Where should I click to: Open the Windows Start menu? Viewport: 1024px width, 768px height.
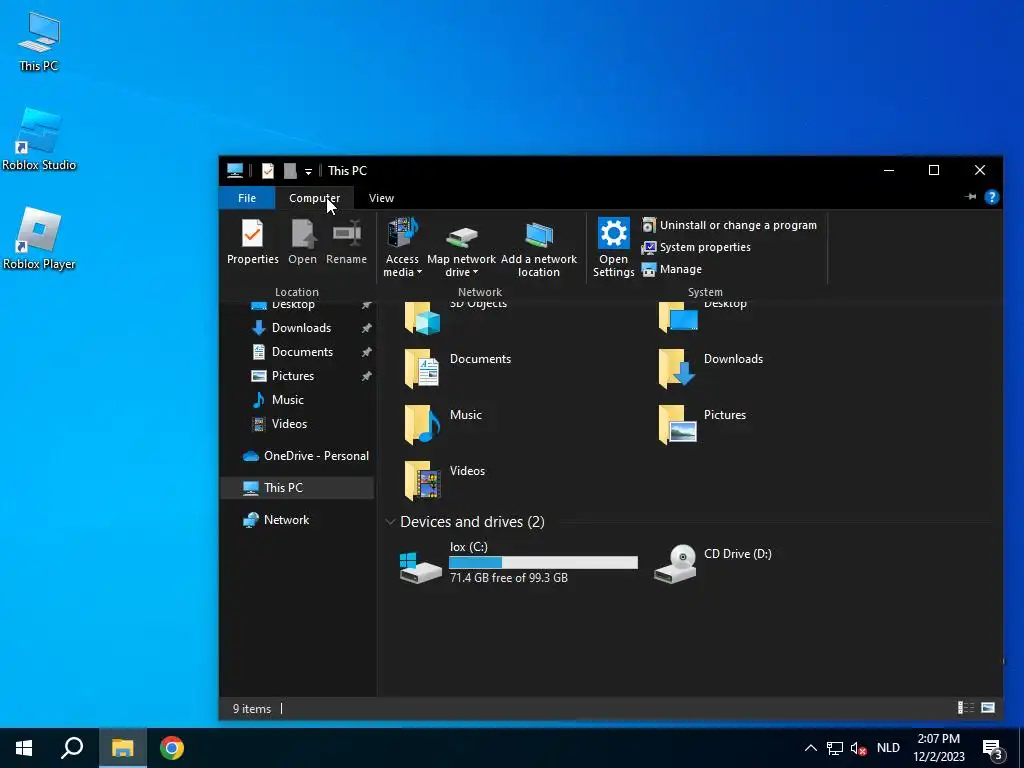24,748
